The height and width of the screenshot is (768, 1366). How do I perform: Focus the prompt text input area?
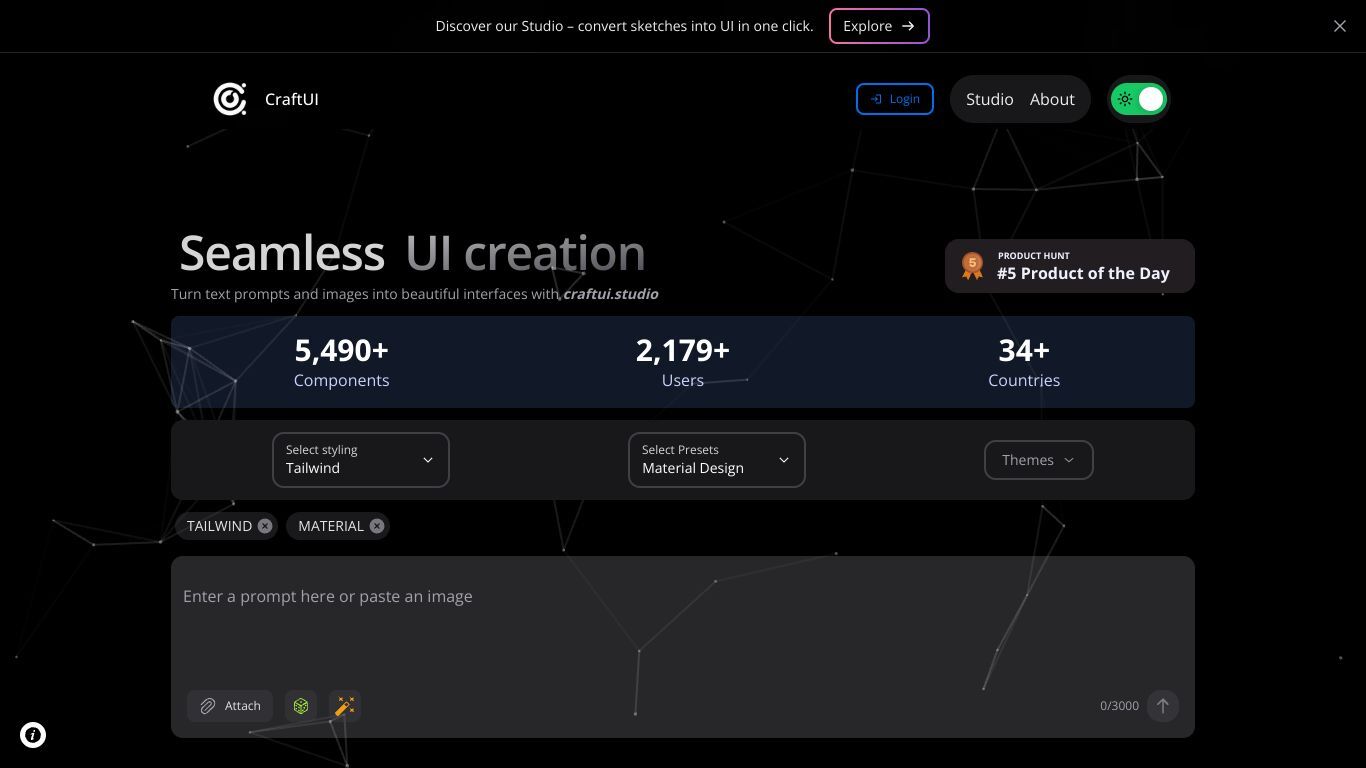pyautogui.click(x=683, y=620)
